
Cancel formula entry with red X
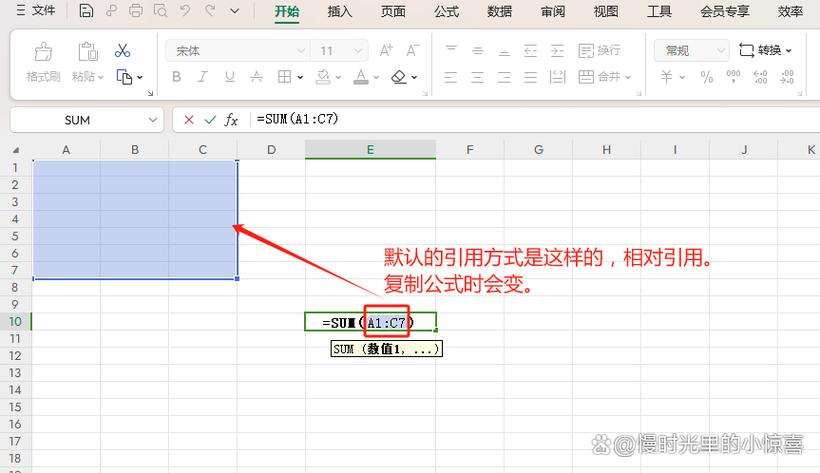[189, 120]
